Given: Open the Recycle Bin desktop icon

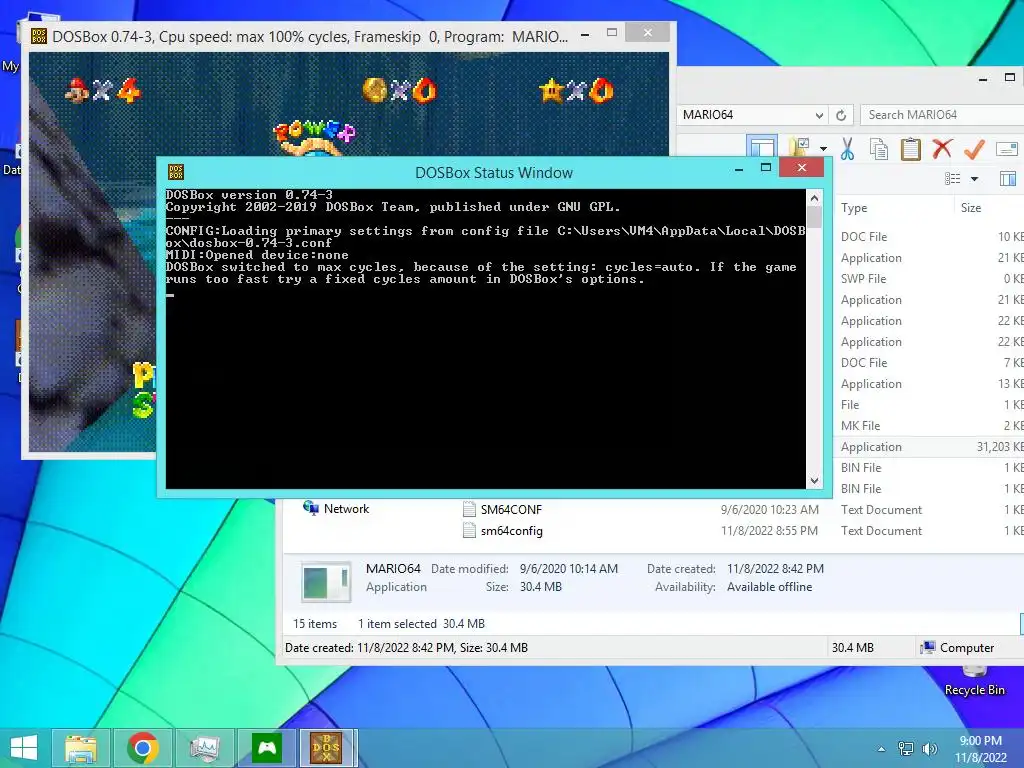Looking at the screenshot, I should [974, 680].
